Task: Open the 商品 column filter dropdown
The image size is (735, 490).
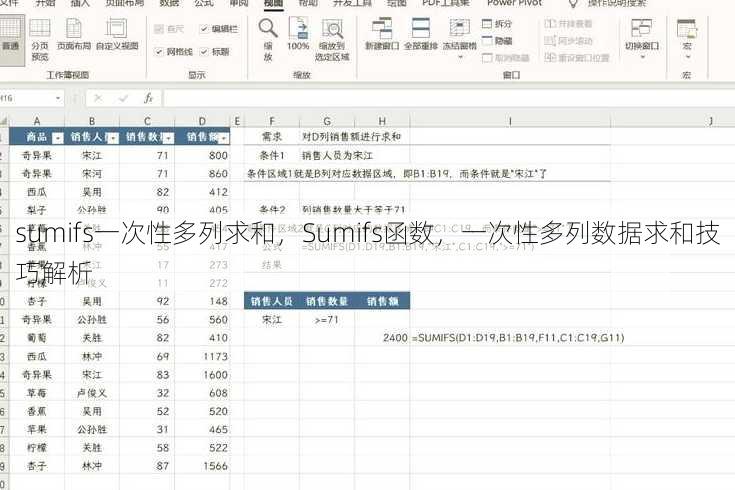Action: pos(58,138)
